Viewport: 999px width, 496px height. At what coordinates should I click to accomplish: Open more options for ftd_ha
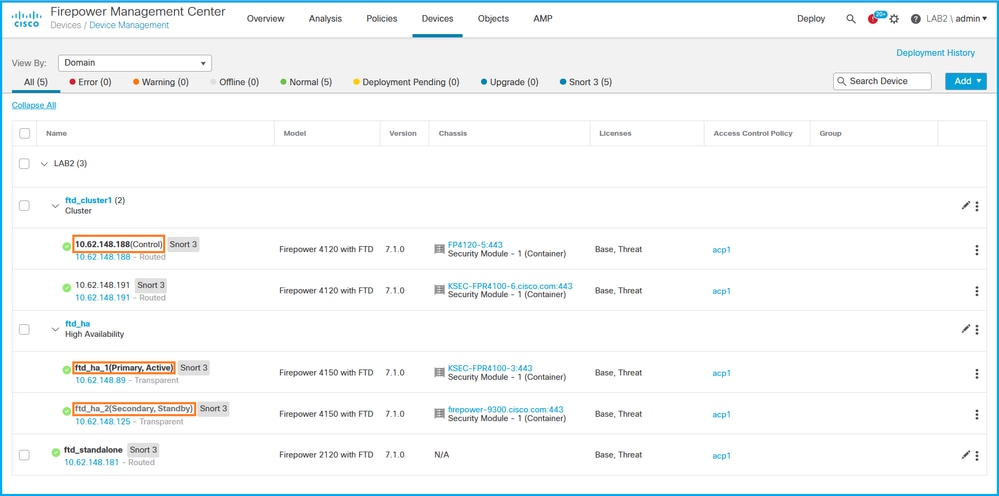coord(977,329)
